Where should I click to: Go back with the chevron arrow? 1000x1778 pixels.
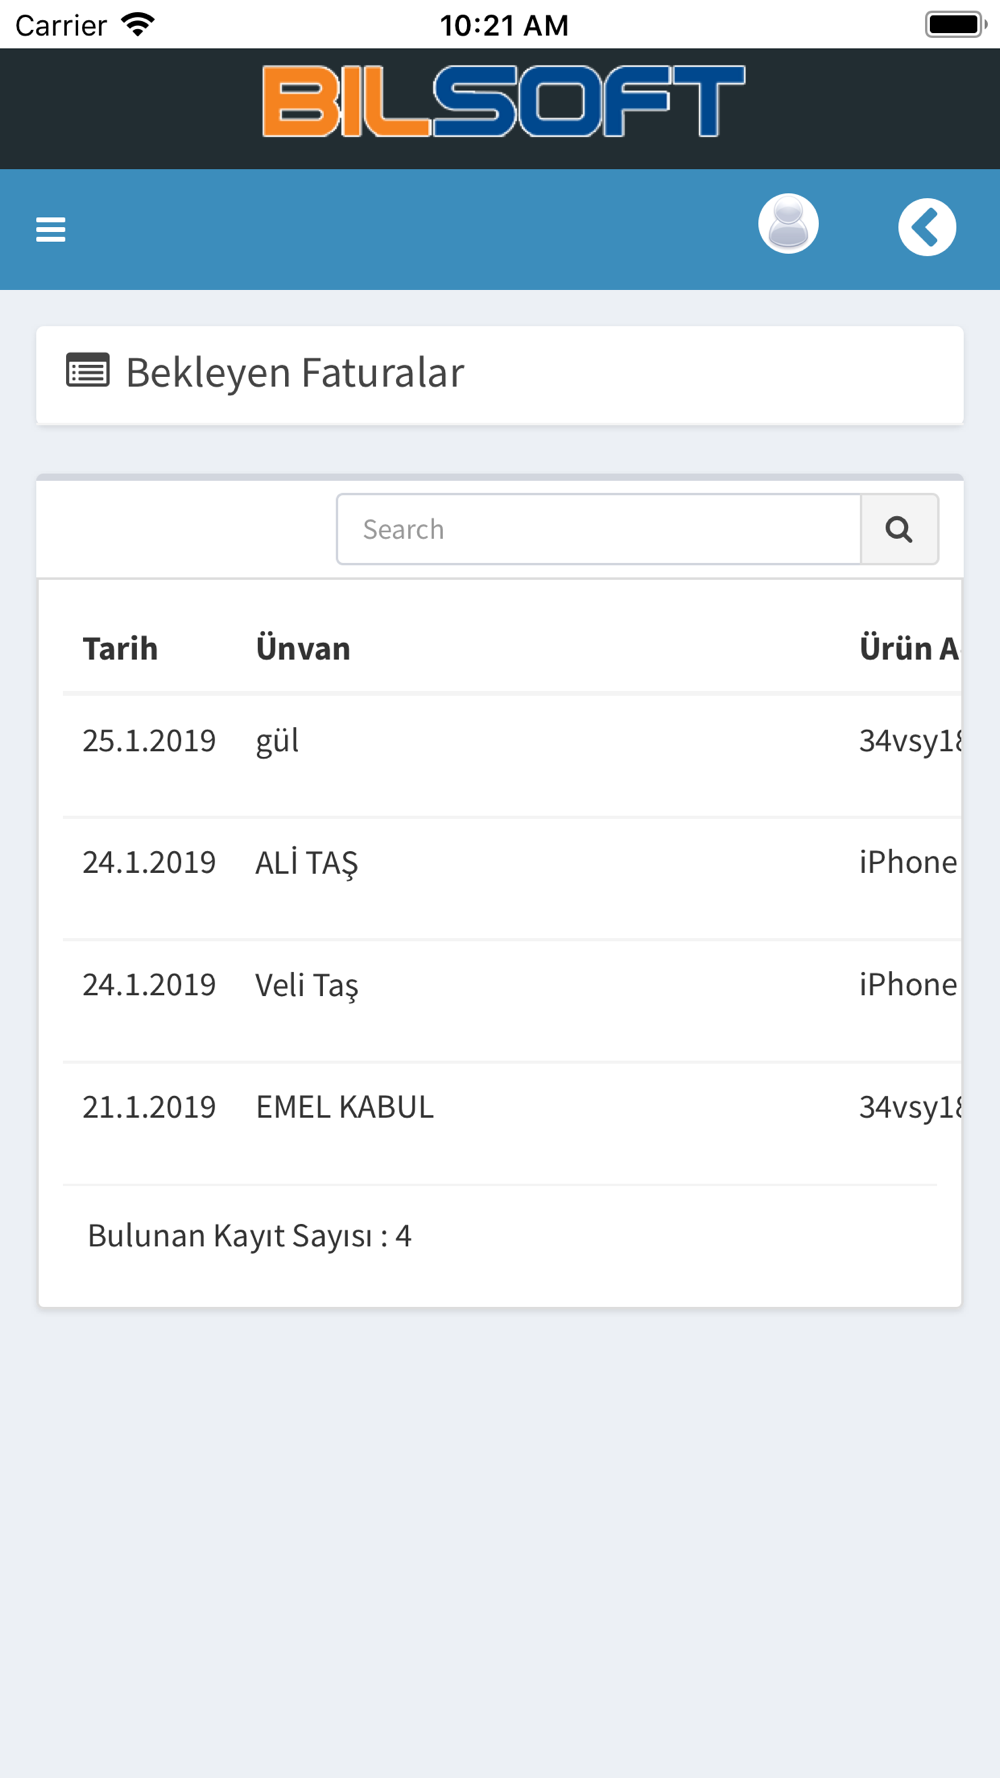point(927,228)
